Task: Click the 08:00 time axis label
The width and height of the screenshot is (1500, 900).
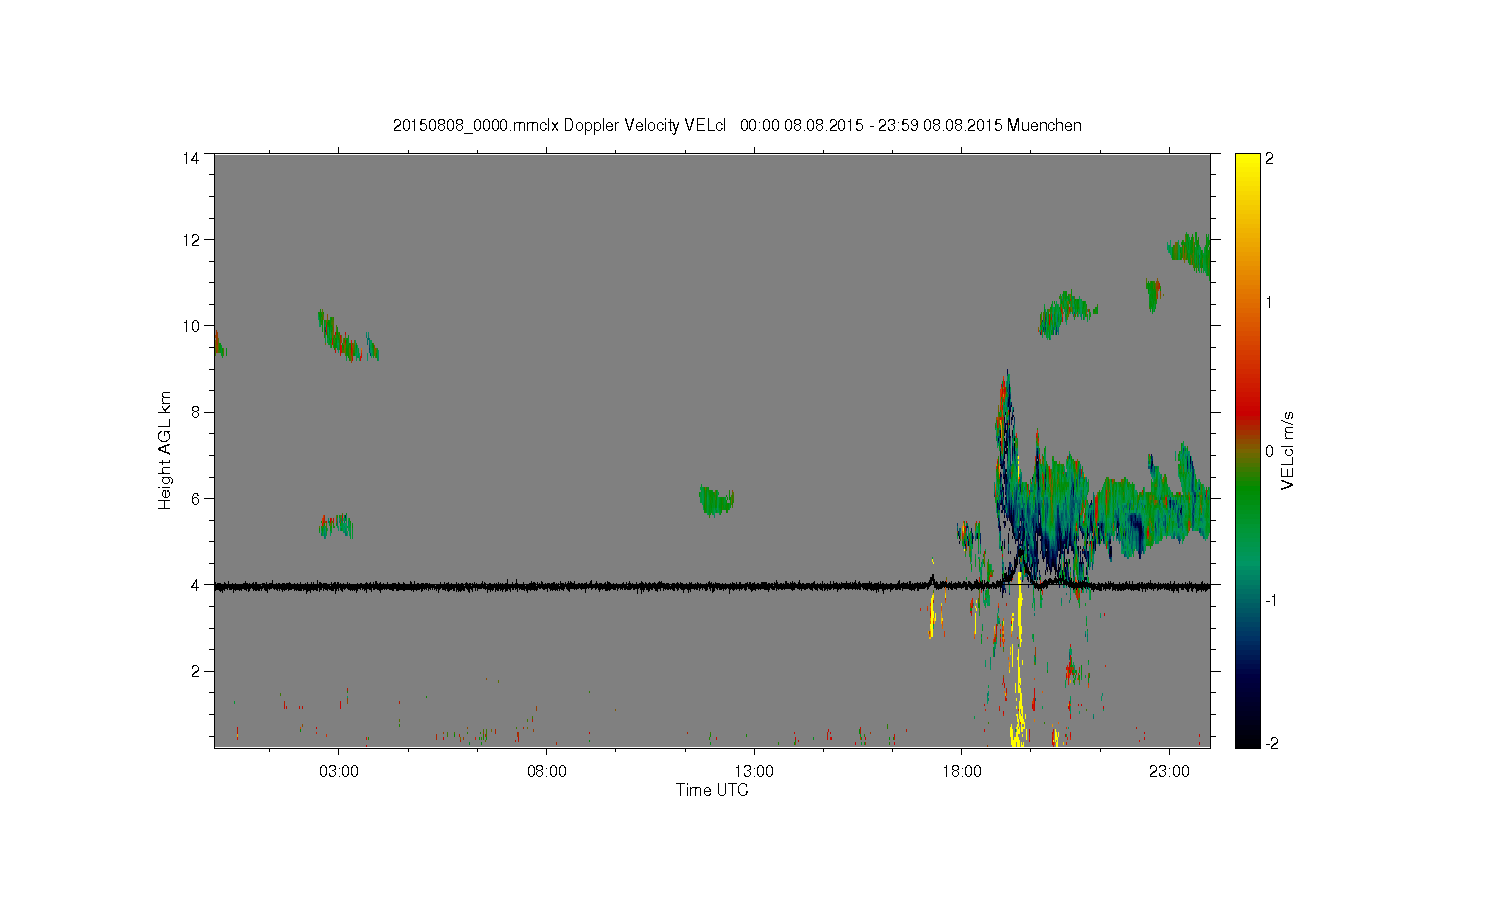Action: pos(546,771)
